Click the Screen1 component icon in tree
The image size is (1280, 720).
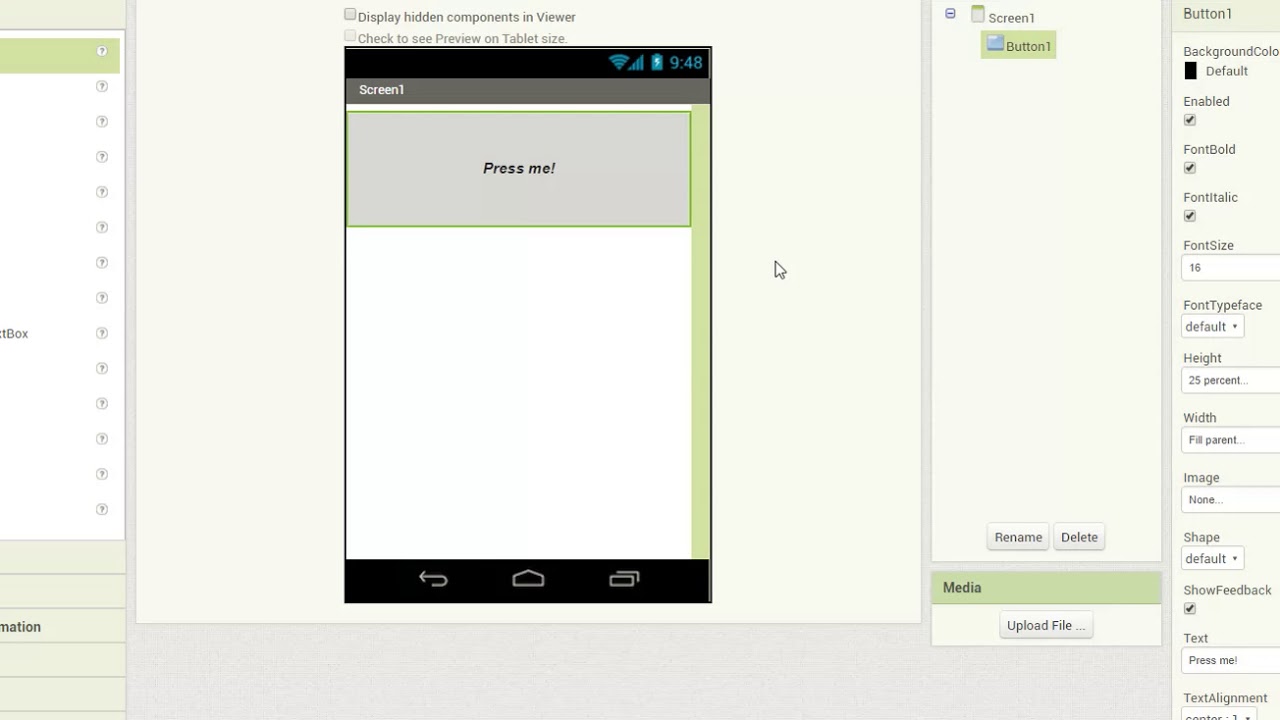click(x=978, y=15)
